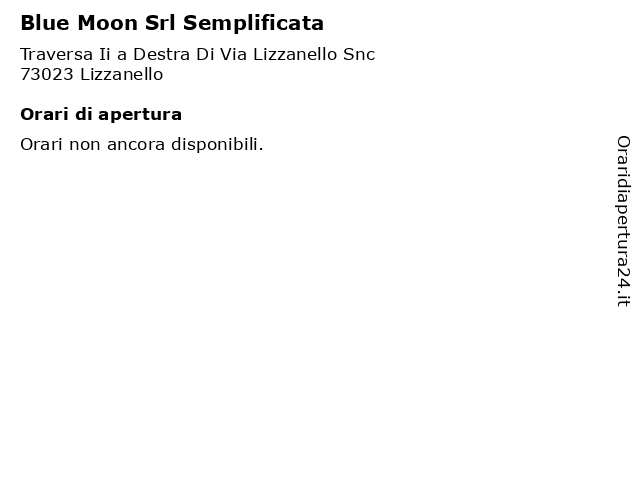
Task: Click the word Traversa in the address
Action: click(x=57, y=54)
